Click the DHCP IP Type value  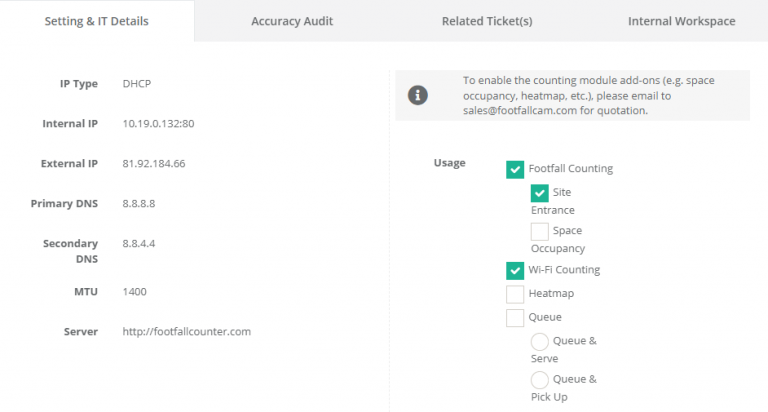[136, 84]
